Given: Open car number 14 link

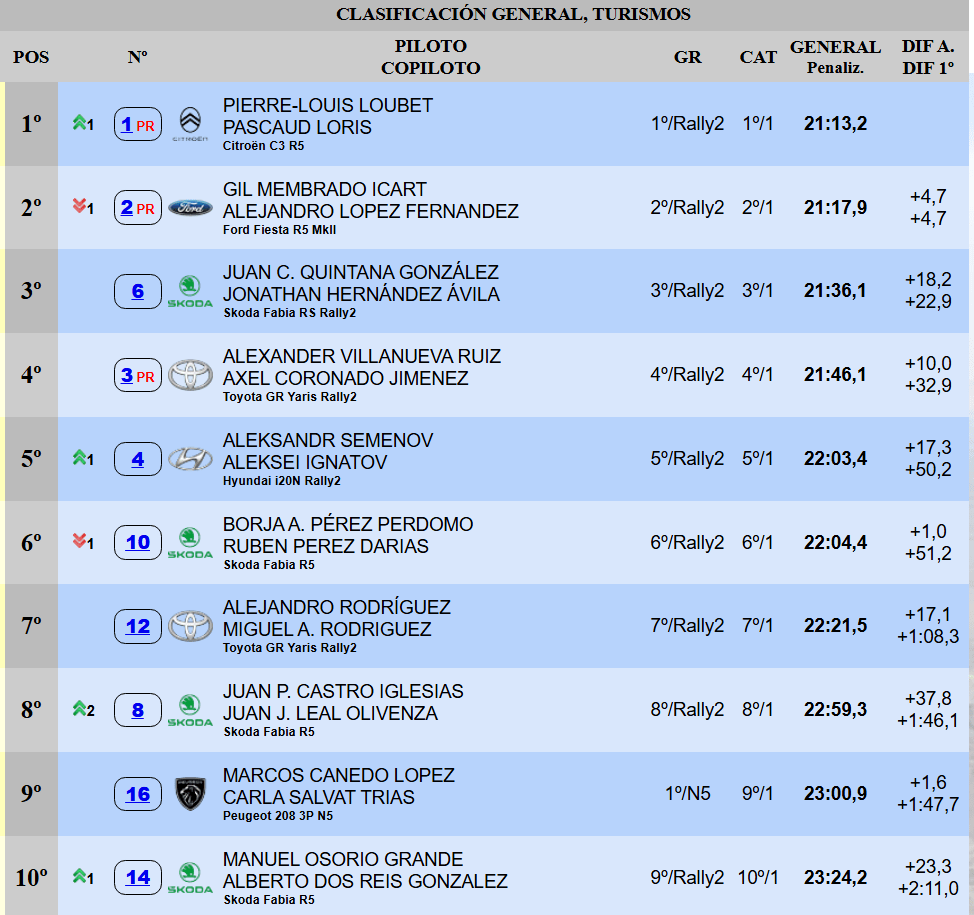Looking at the screenshot, I should pyautogui.click(x=138, y=877).
